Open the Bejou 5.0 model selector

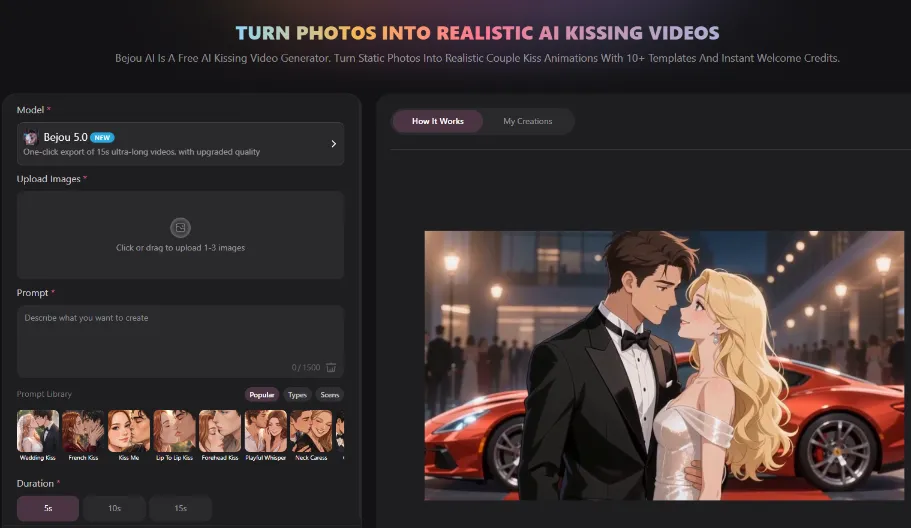(x=180, y=143)
